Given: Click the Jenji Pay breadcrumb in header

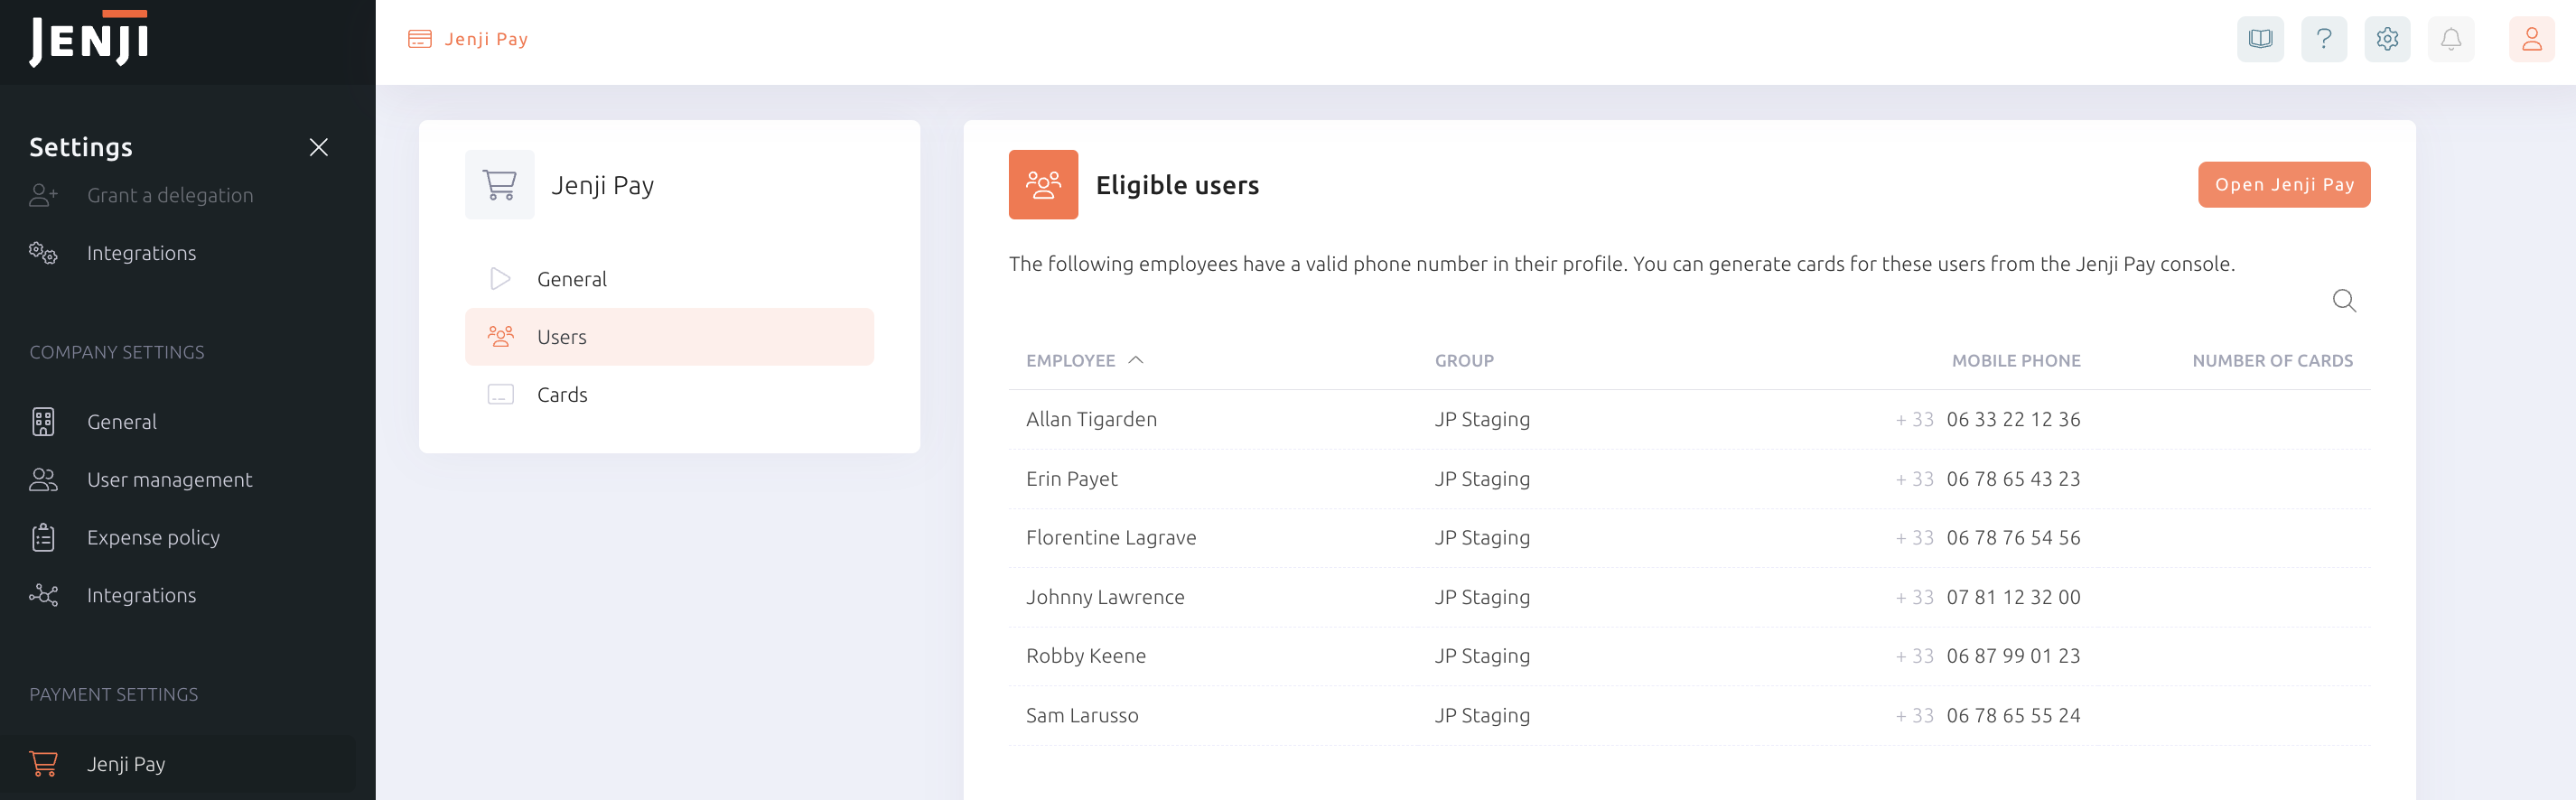Looking at the screenshot, I should click(x=485, y=39).
